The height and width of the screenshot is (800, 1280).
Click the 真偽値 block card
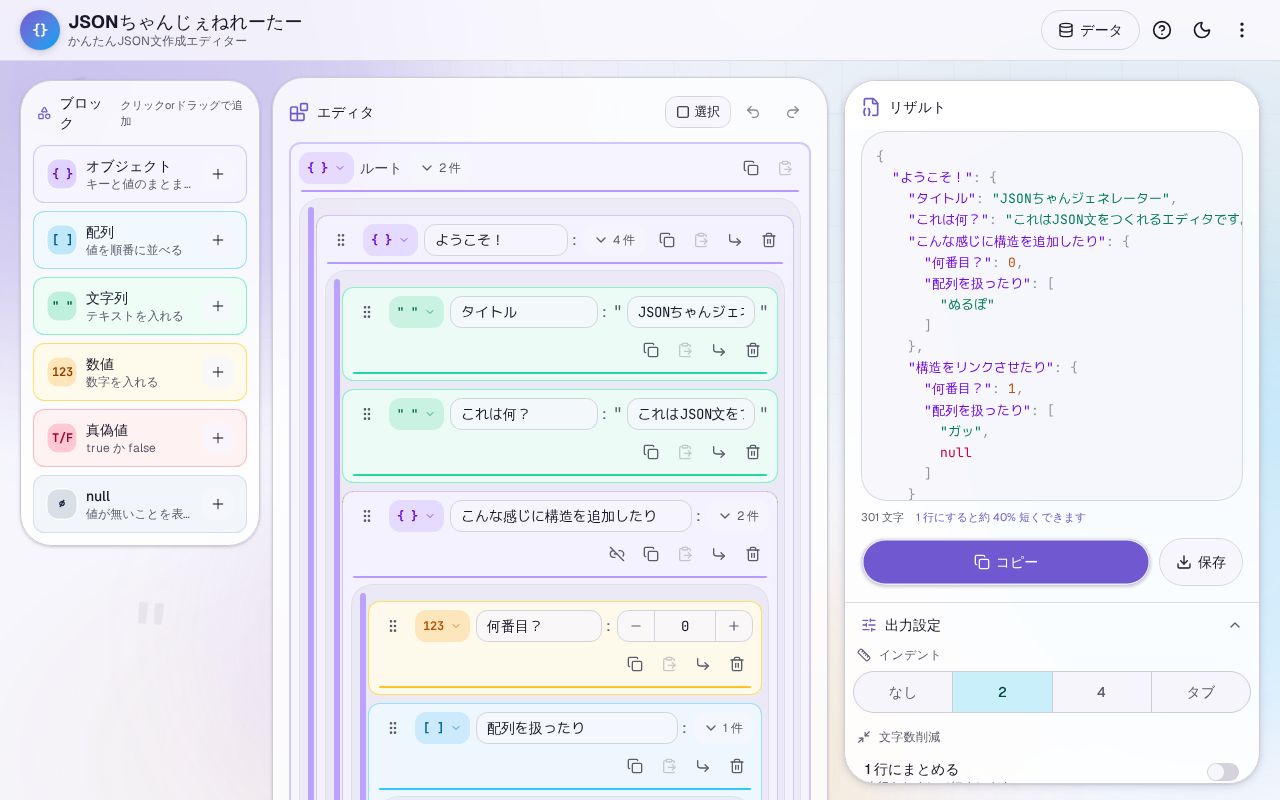(x=140, y=438)
